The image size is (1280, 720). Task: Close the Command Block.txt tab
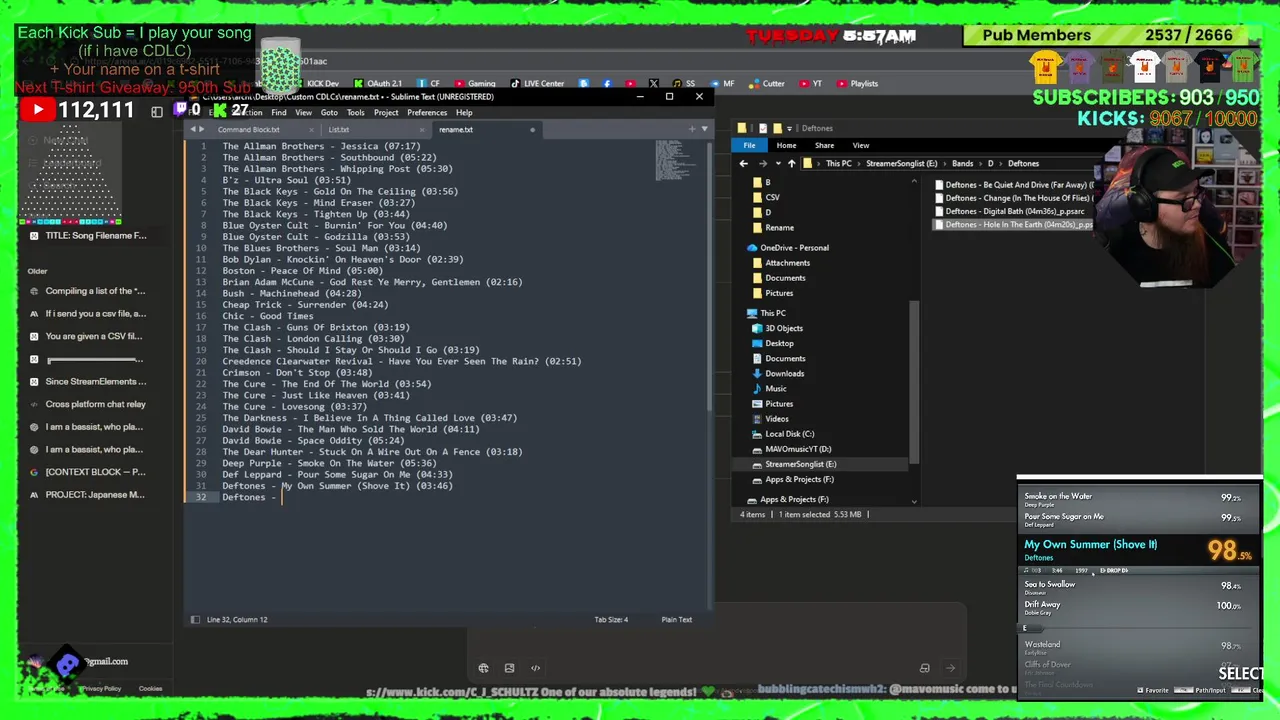click(x=311, y=130)
